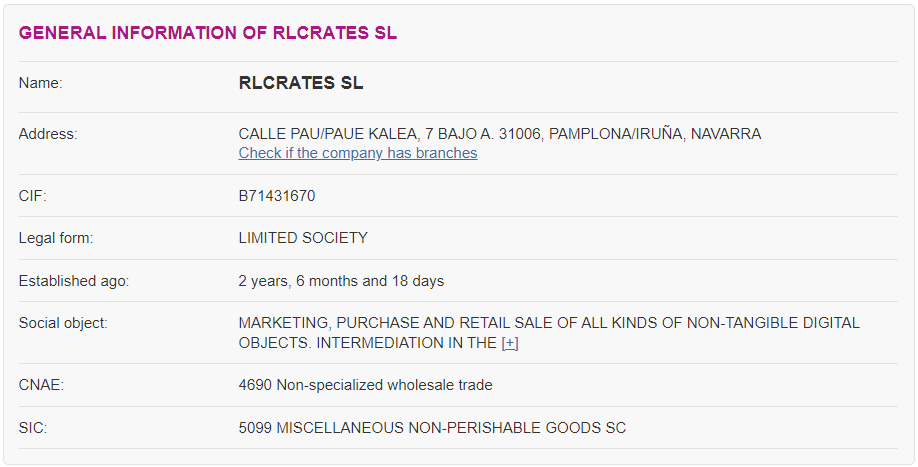Expand the social object text with [+]
The image size is (918, 467).
(x=510, y=343)
